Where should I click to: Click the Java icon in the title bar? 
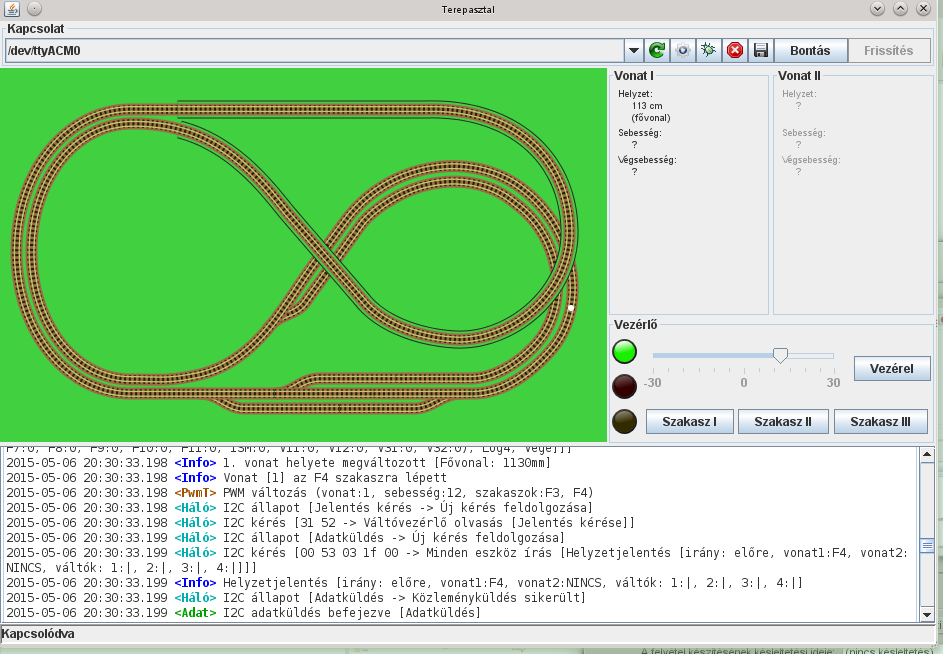12,8
